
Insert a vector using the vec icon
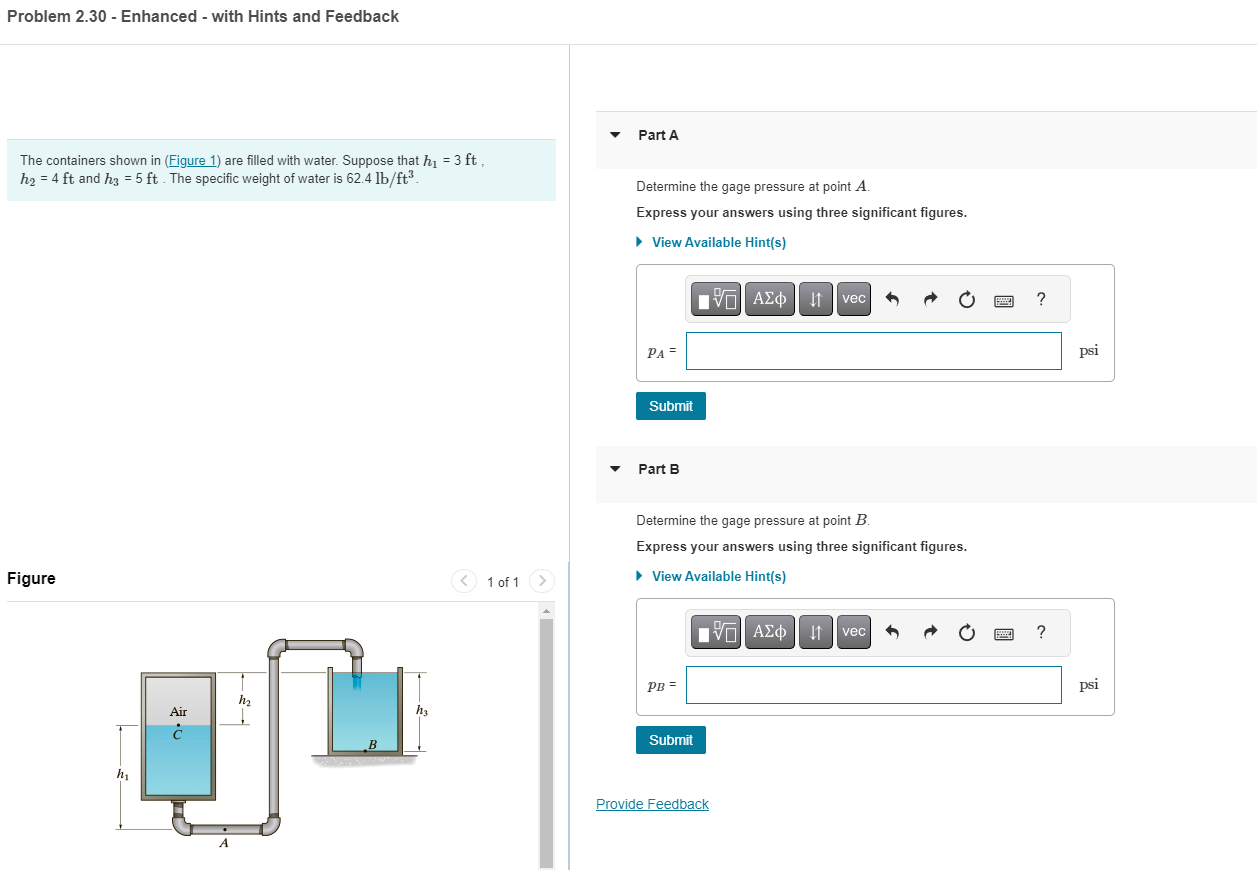[x=853, y=298]
